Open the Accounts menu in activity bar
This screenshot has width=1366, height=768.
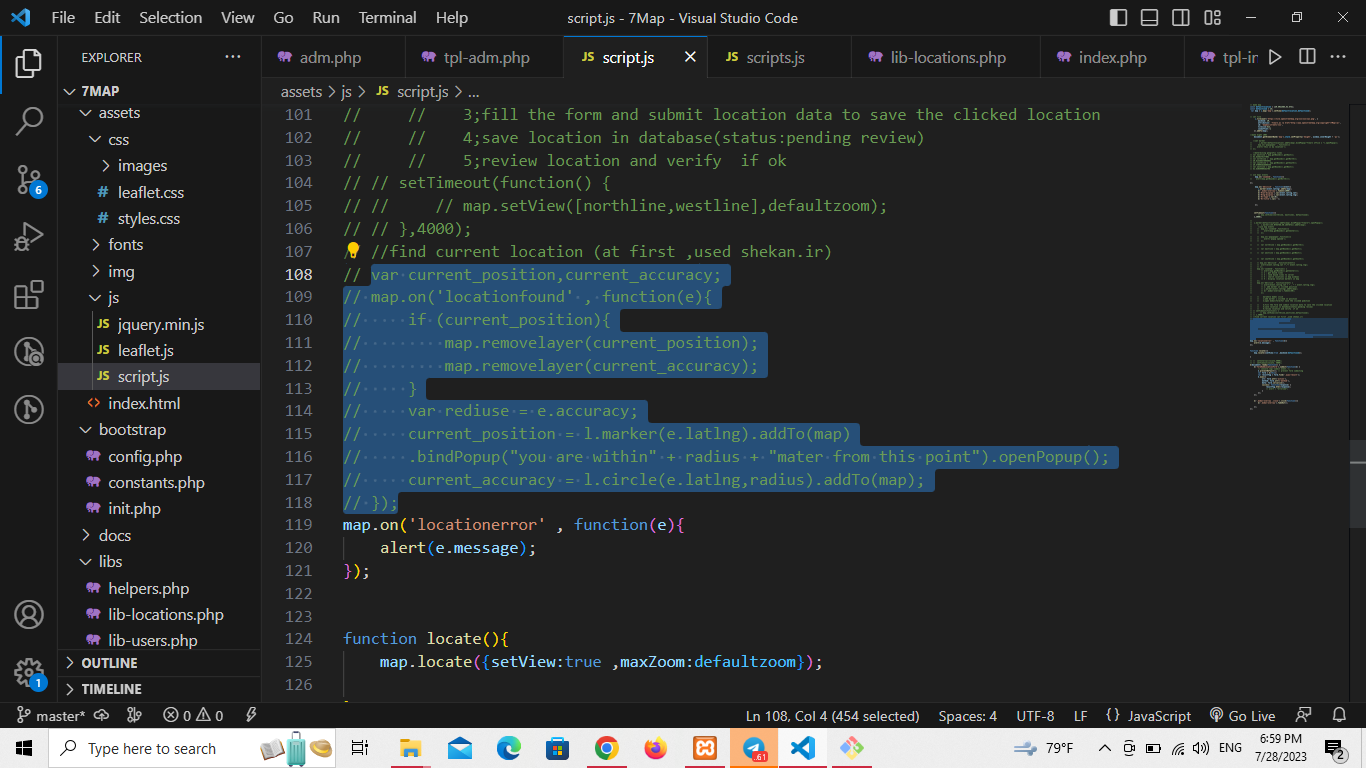click(29, 613)
